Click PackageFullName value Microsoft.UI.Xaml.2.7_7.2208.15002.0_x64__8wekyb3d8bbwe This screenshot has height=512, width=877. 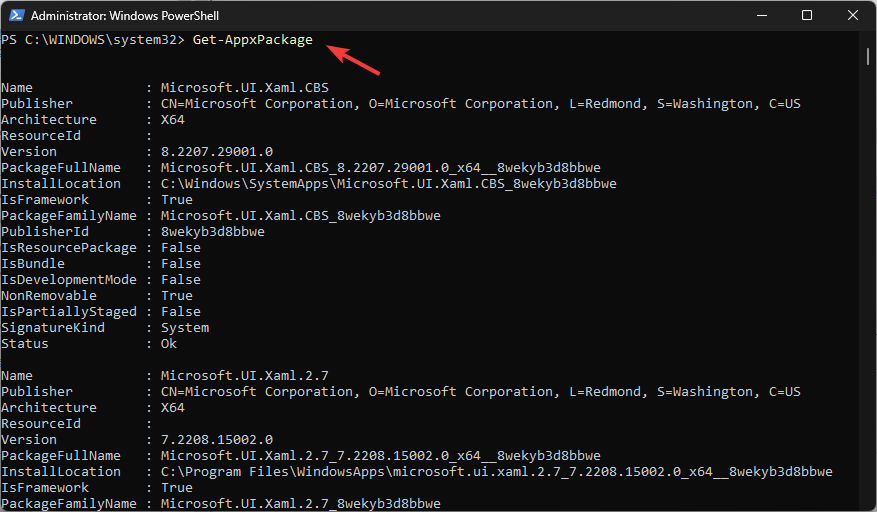pyautogui.click(x=380, y=456)
